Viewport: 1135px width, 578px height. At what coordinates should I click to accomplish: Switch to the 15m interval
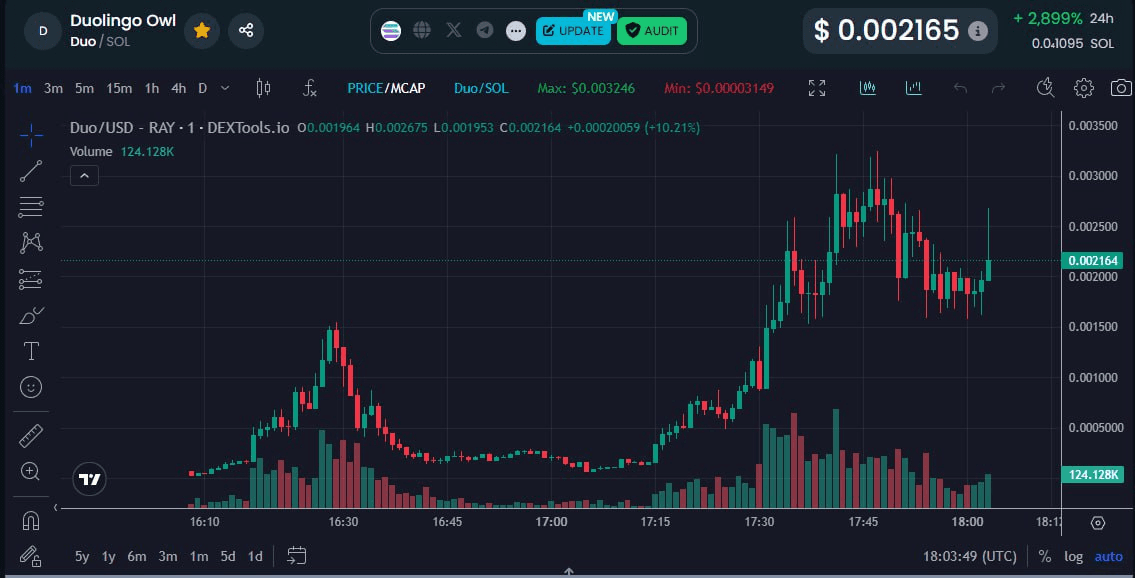pyautogui.click(x=119, y=88)
